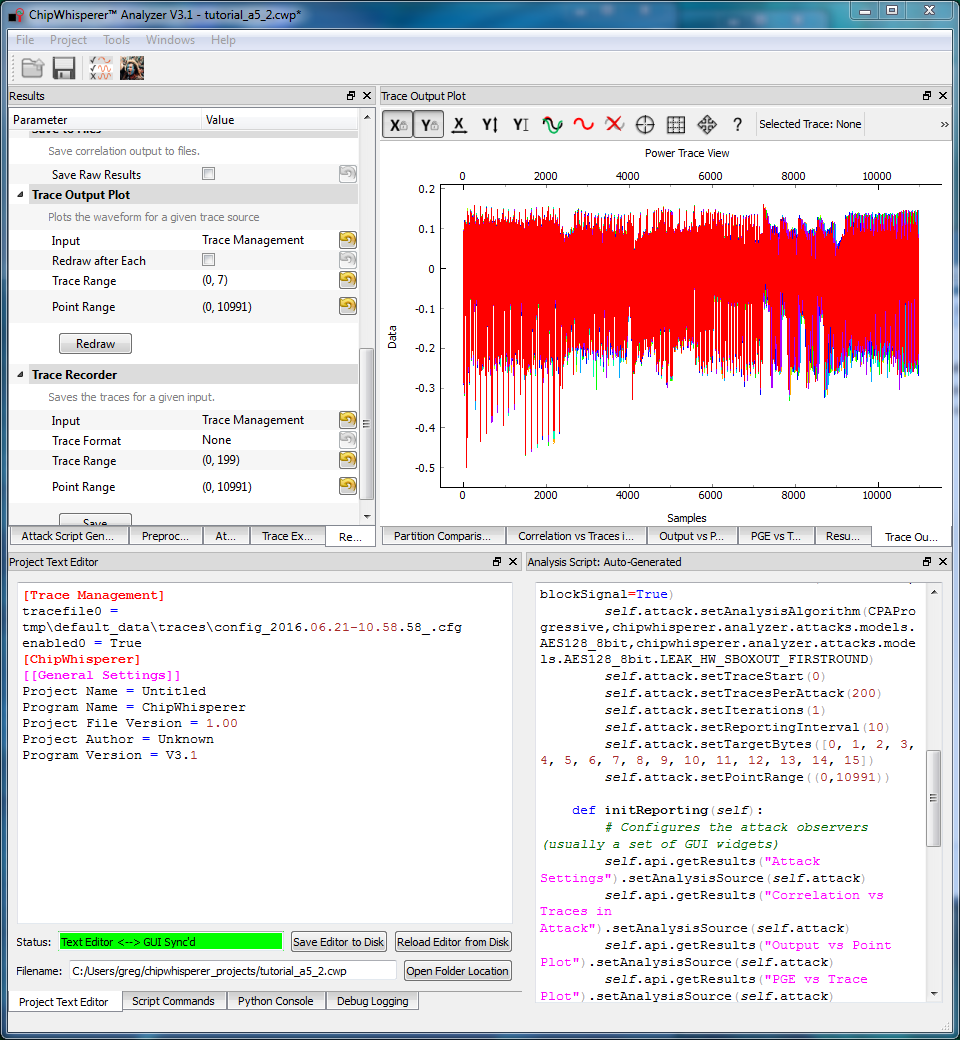Click Save Editor to Disk button

coord(338,941)
